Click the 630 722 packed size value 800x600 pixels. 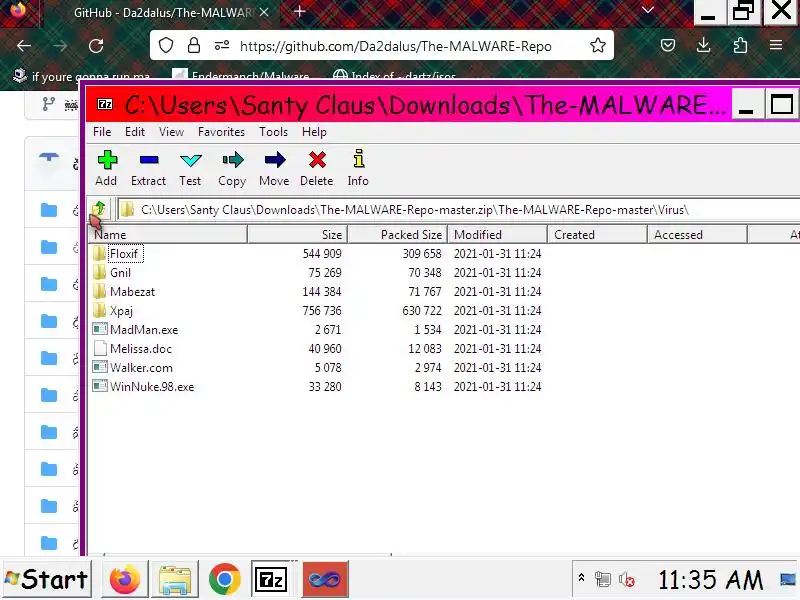tap(422, 310)
